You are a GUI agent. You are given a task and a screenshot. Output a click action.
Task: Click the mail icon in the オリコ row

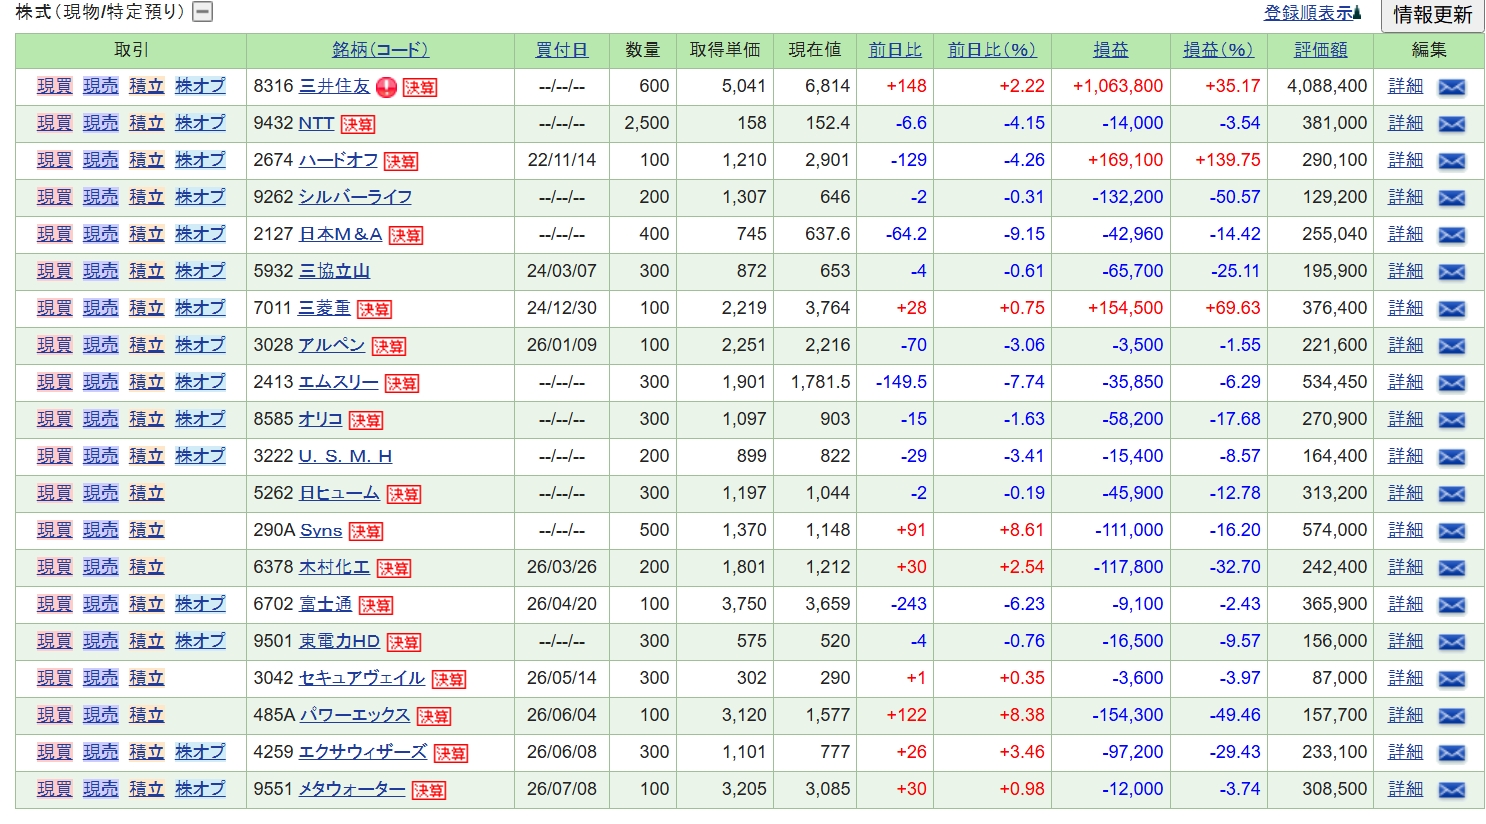pyautogui.click(x=1451, y=420)
